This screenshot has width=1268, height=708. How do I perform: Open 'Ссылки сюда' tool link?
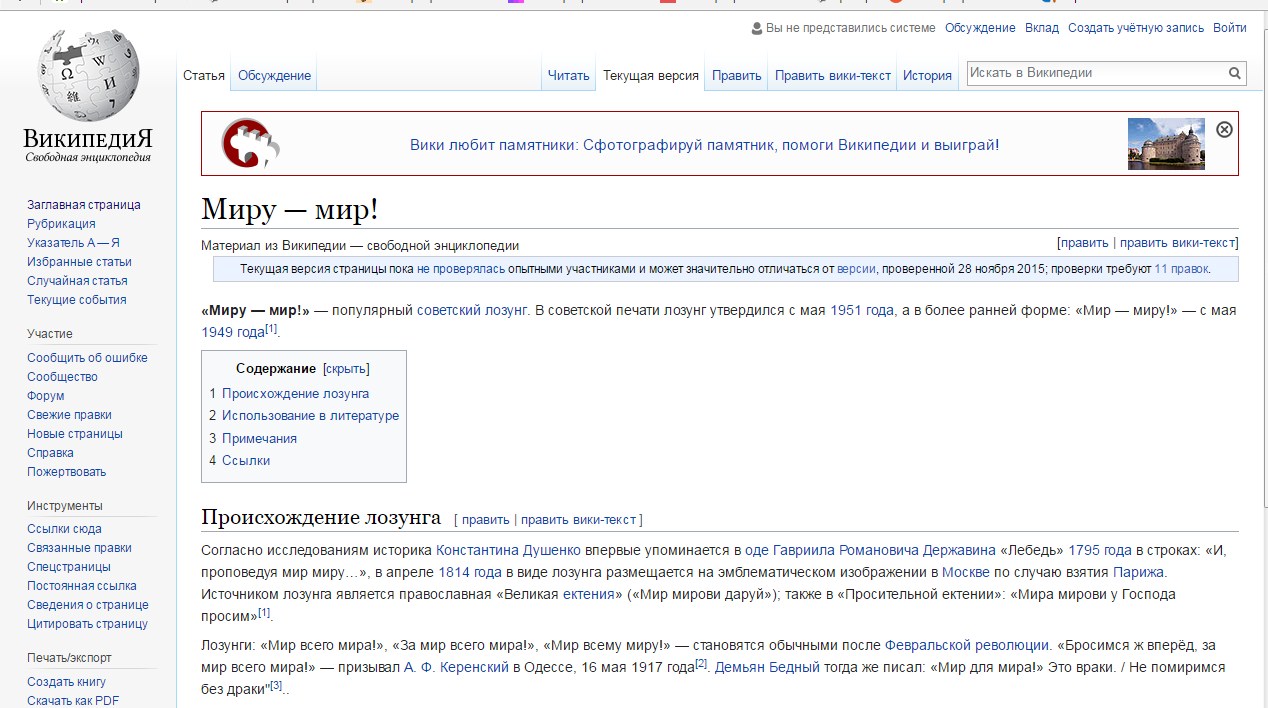tap(64, 529)
